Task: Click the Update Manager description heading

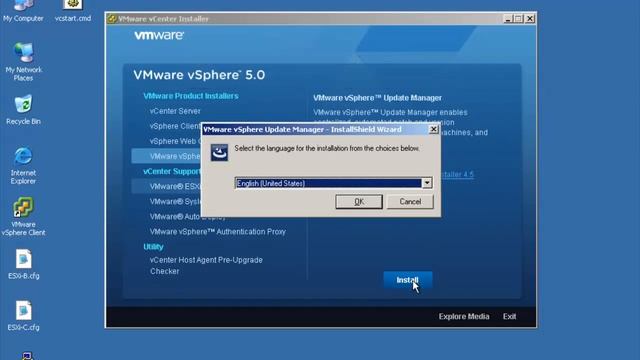Action: pyautogui.click(x=378, y=98)
